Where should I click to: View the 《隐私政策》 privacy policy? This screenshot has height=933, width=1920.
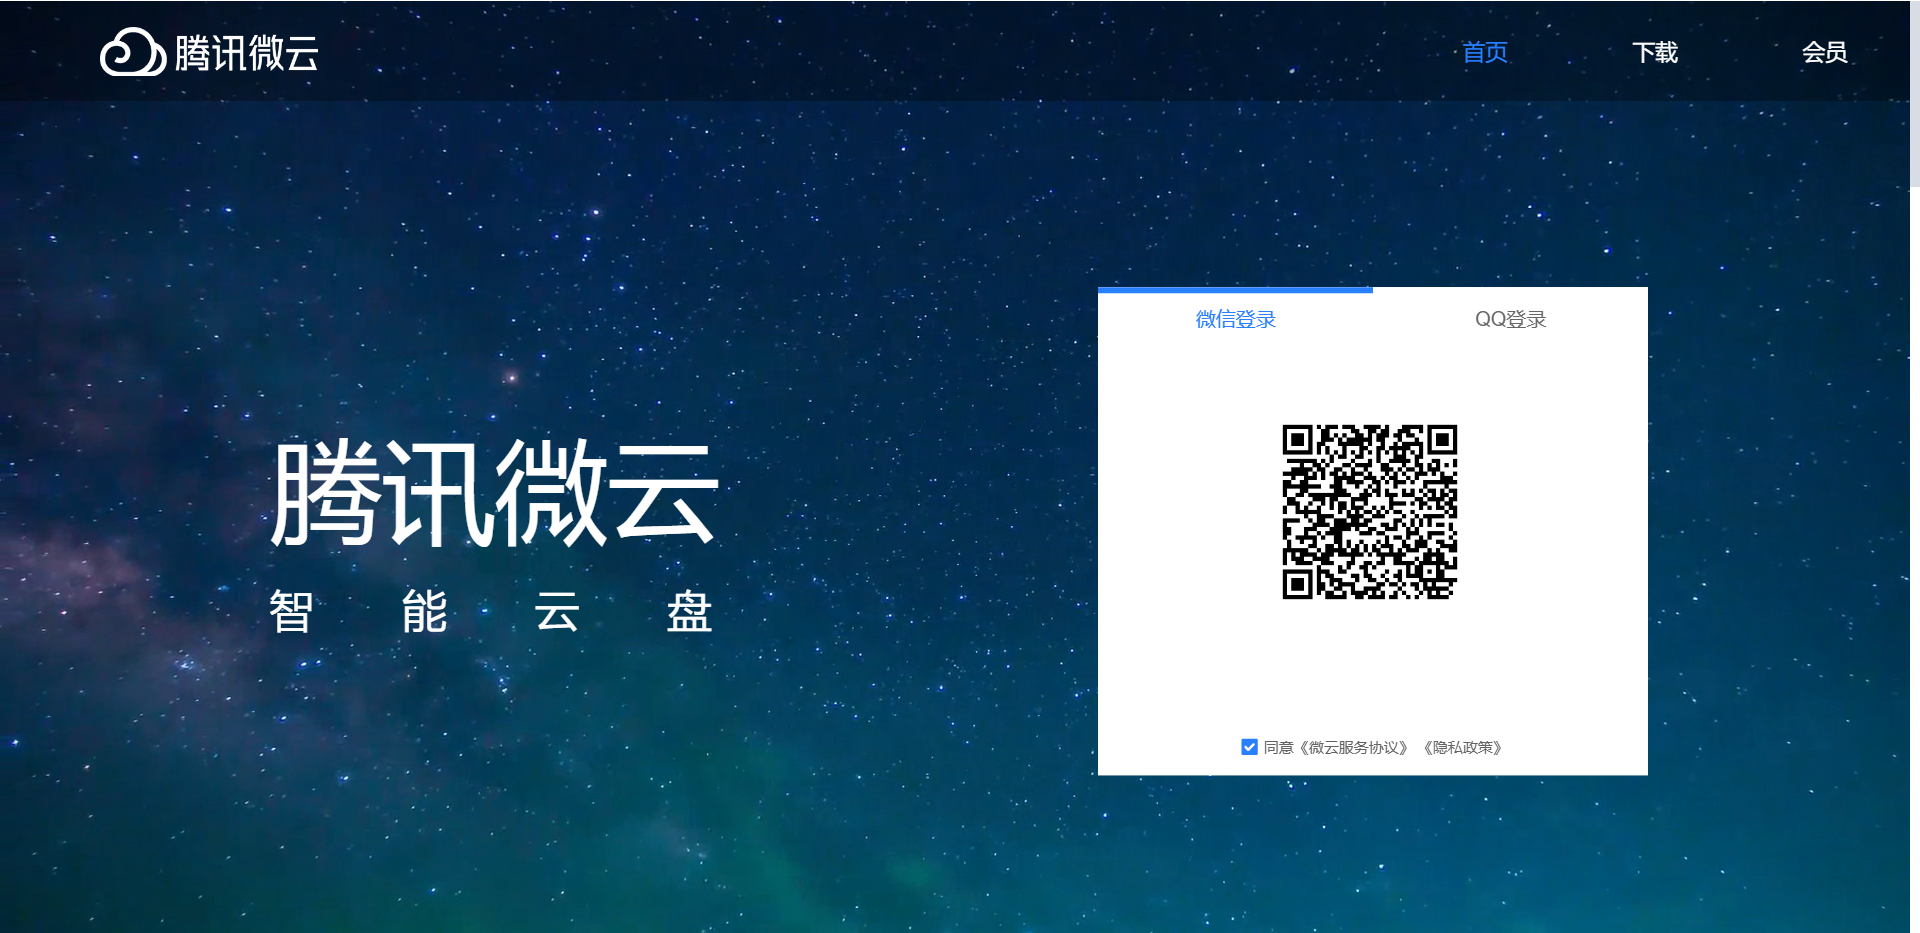pyautogui.click(x=1462, y=746)
